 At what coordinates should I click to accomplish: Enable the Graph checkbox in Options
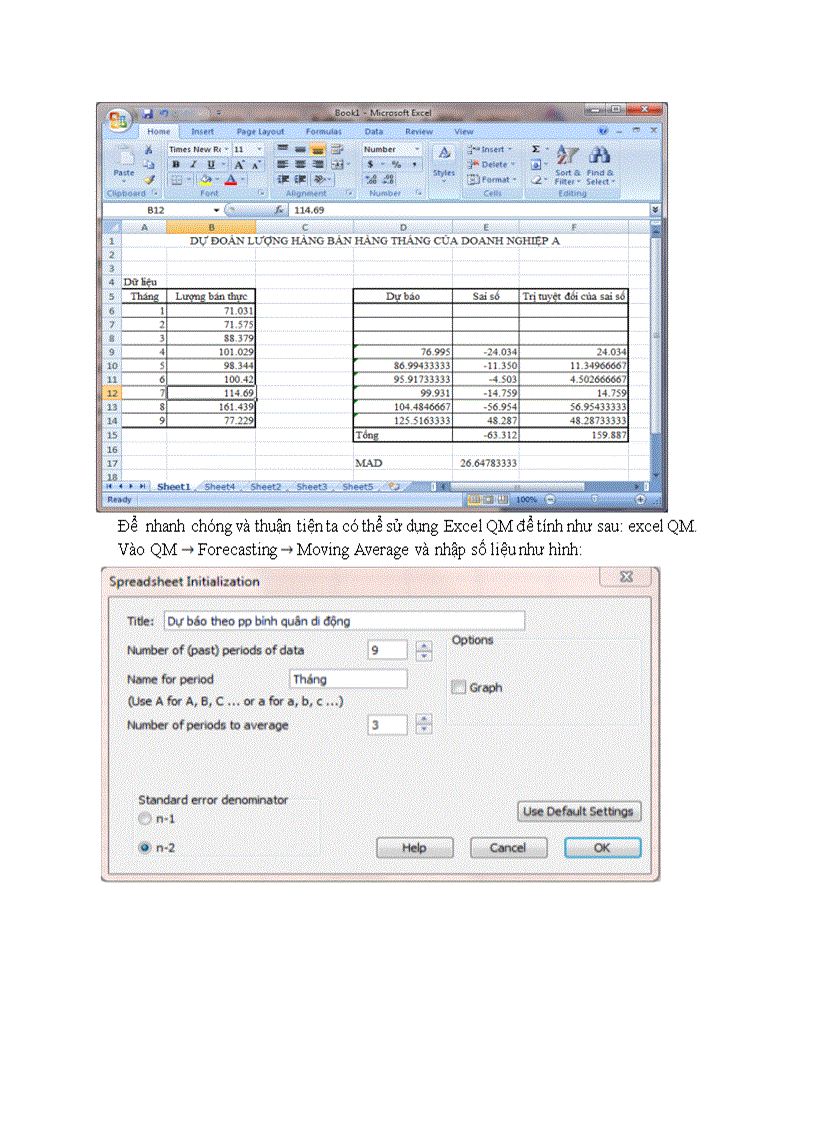[x=459, y=687]
